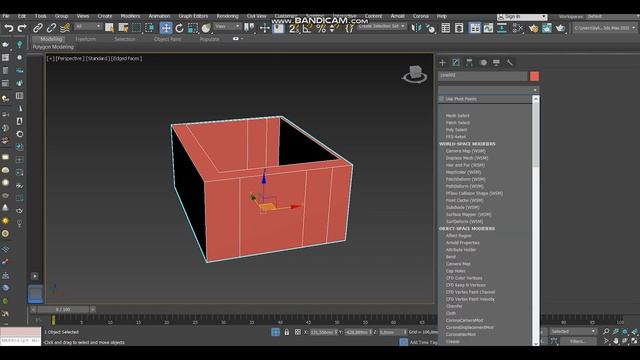The image size is (640, 360).
Task: Activate Select and Scale tool
Action: pyautogui.click(x=193, y=28)
